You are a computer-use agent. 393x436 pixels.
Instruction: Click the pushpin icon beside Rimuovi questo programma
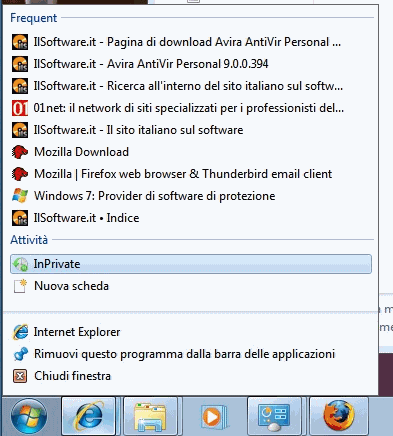coord(20,354)
